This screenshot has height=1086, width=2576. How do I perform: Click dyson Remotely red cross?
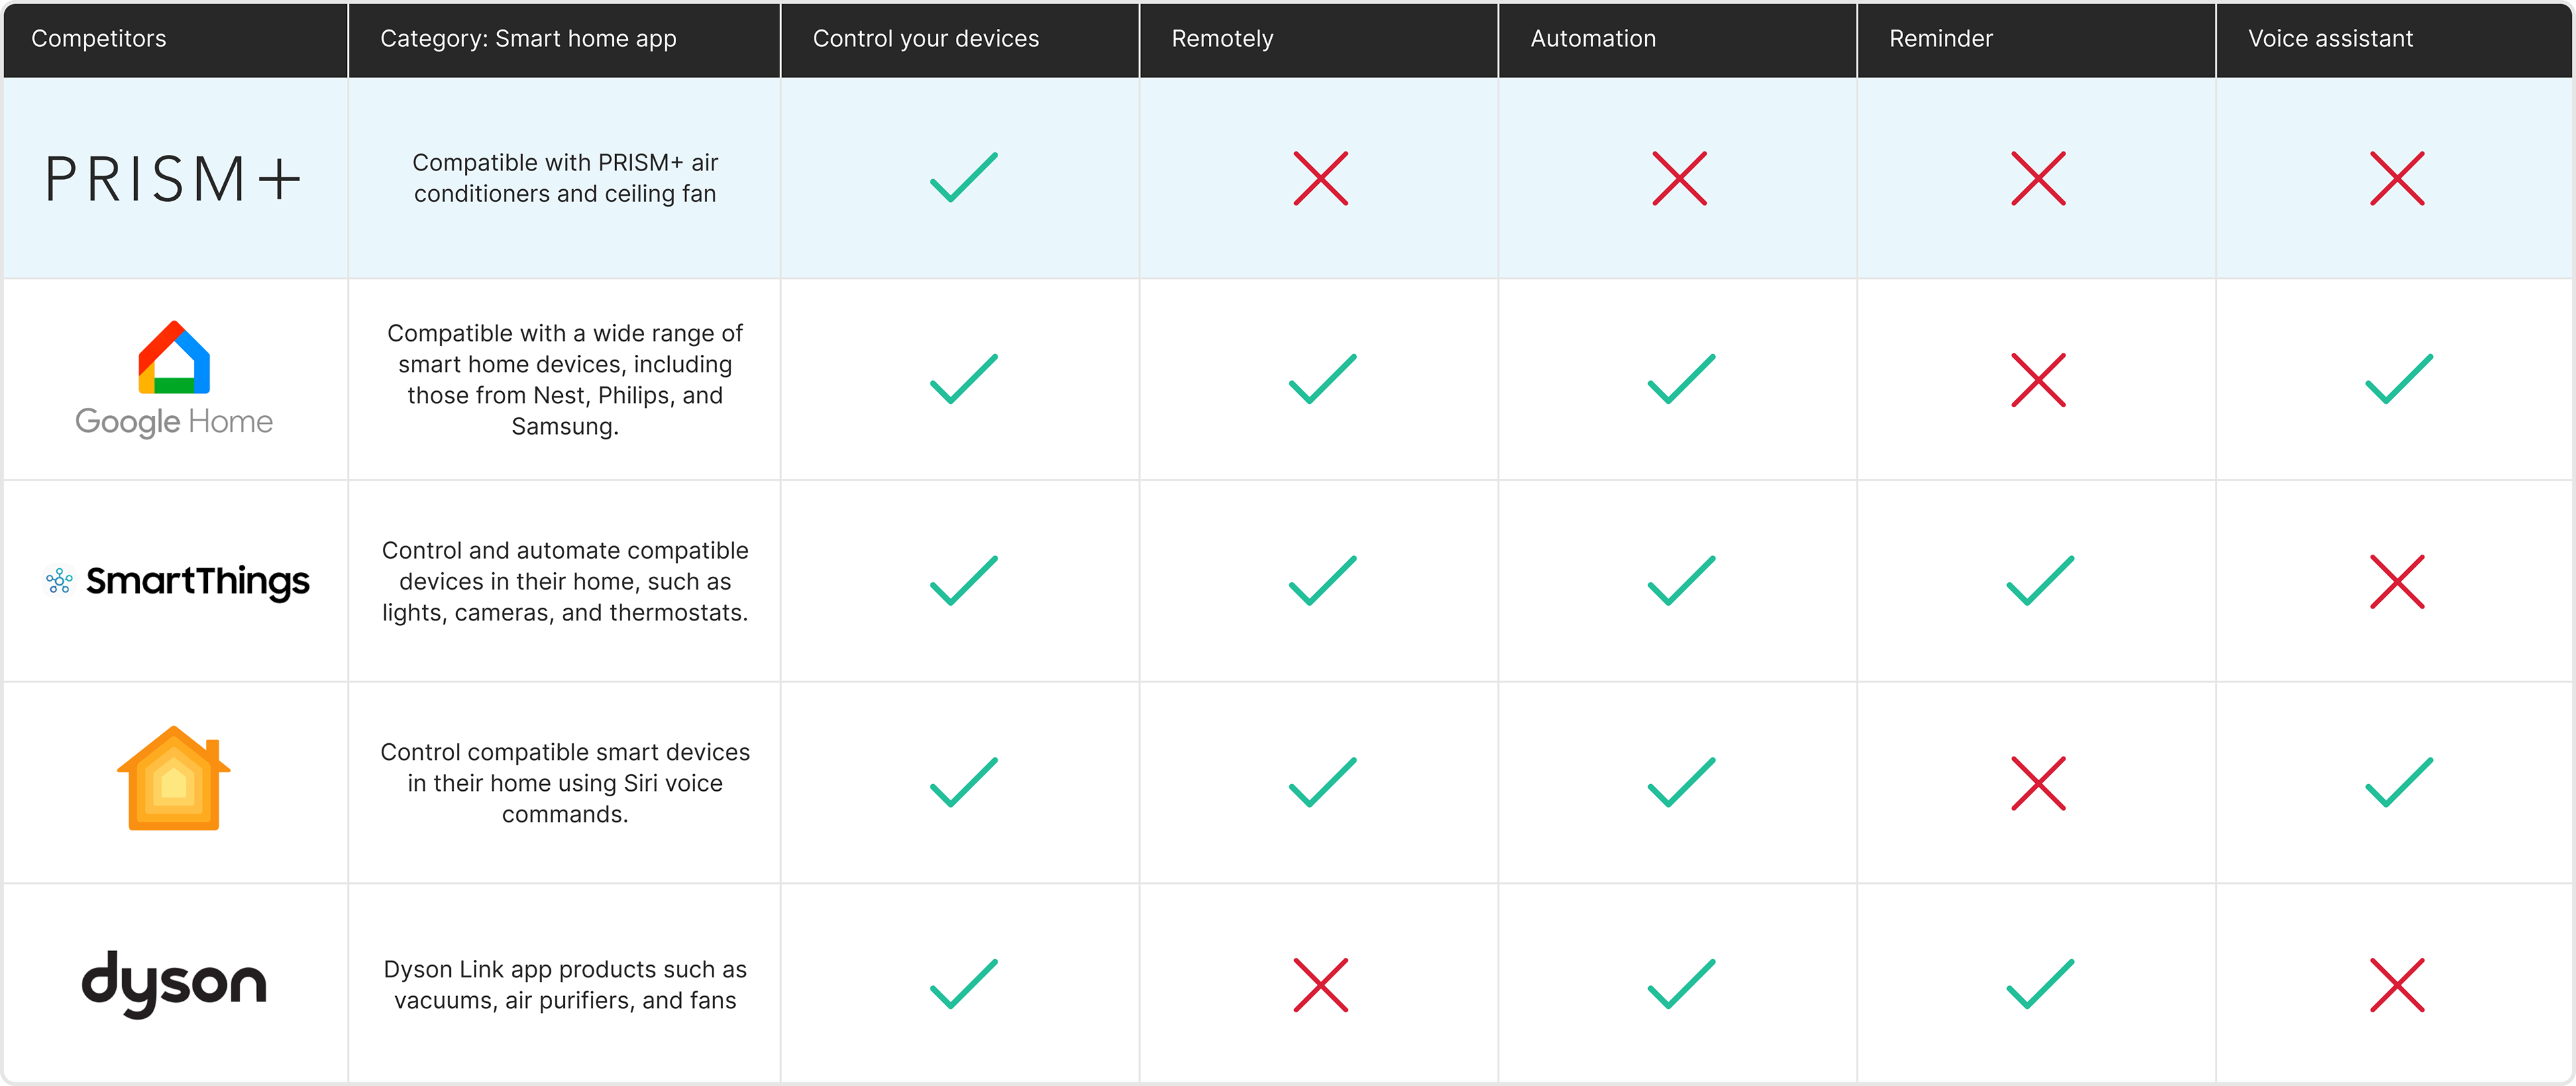(1321, 985)
